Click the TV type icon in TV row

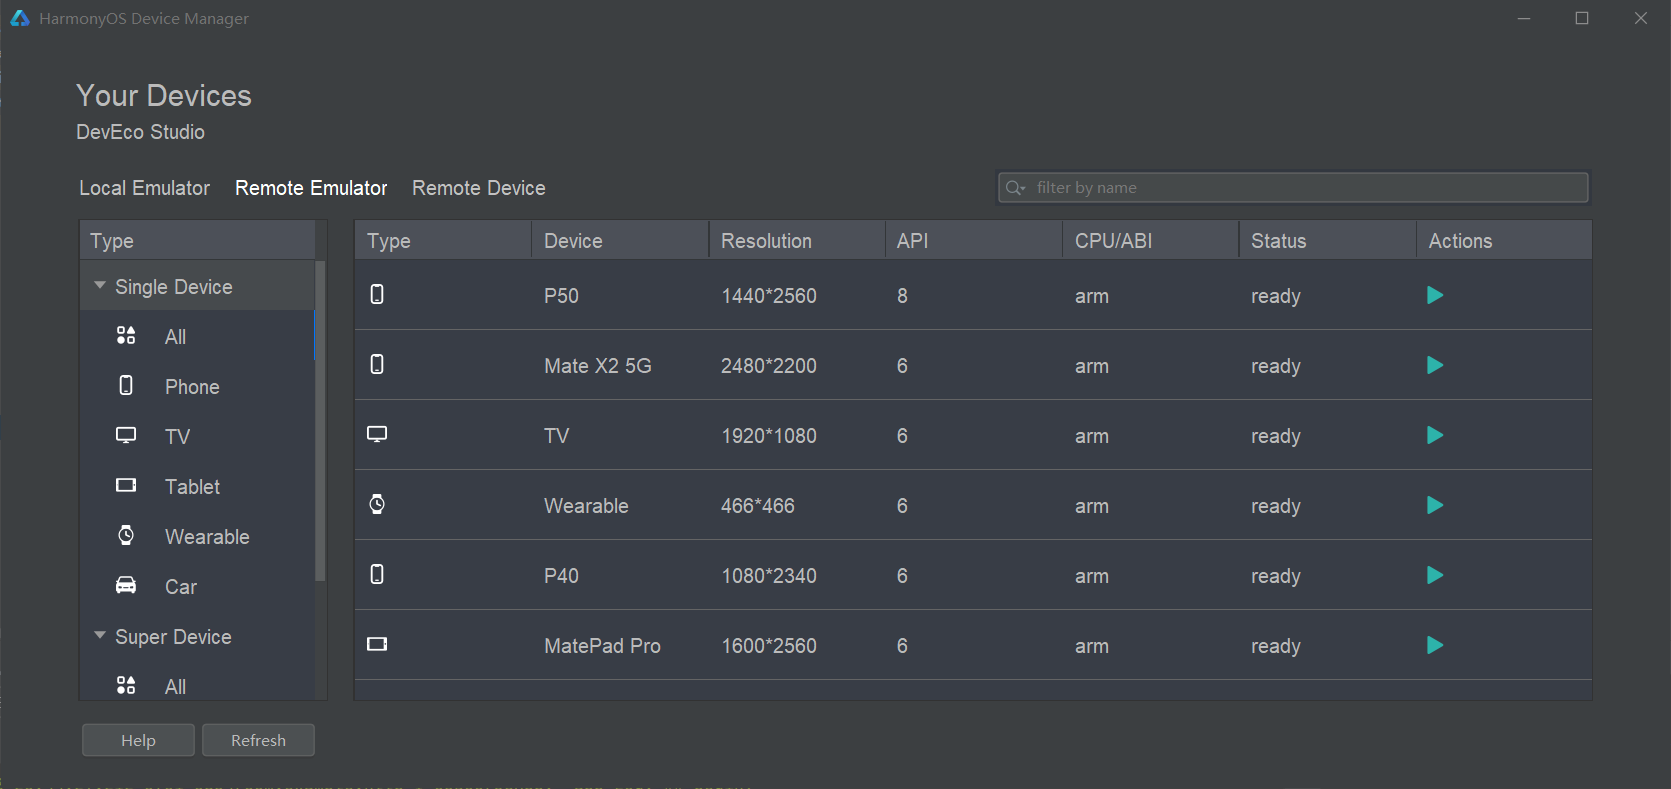(x=377, y=434)
